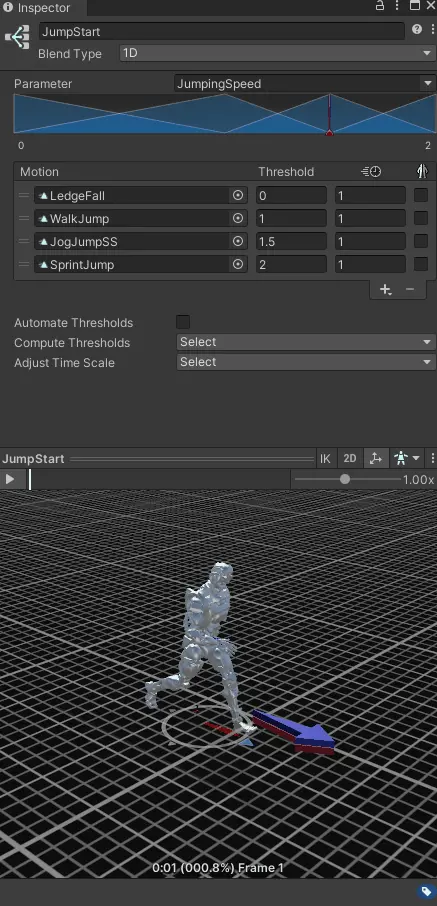Click the SprintJump threshold value 2
Image resolution: width=437 pixels, height=906 pixels.
(291, 265)
